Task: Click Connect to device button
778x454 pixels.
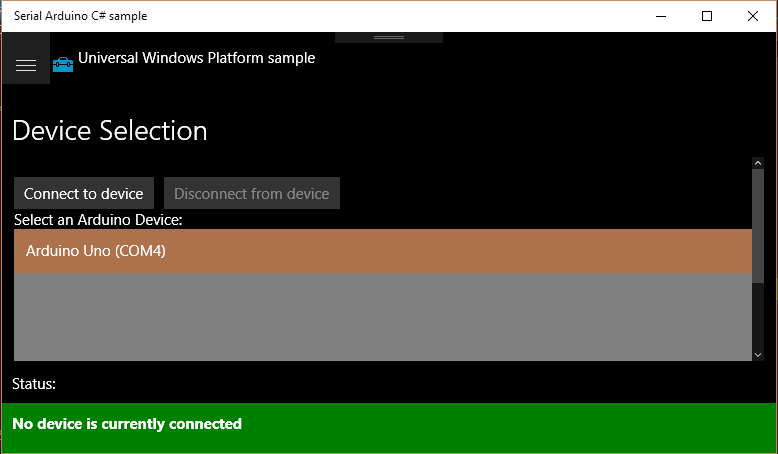Action: [x=84, y=193]
